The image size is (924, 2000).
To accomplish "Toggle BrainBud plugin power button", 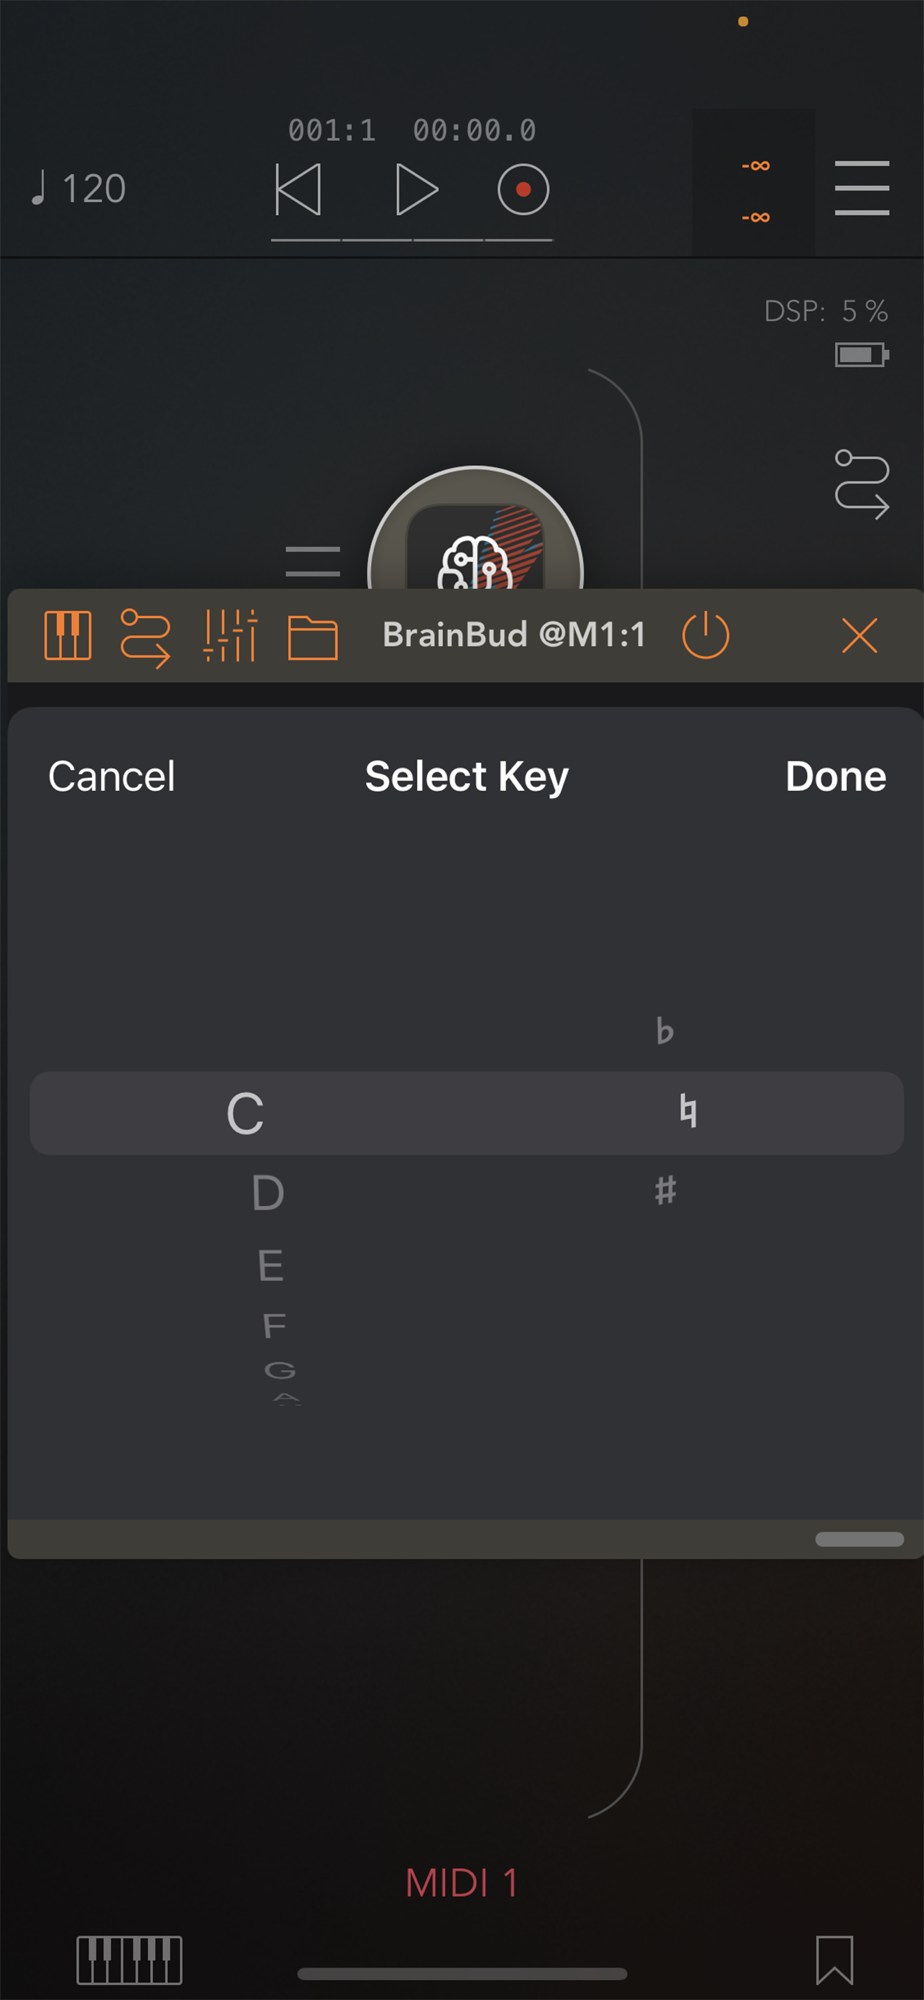I will [x=706, y=635].
